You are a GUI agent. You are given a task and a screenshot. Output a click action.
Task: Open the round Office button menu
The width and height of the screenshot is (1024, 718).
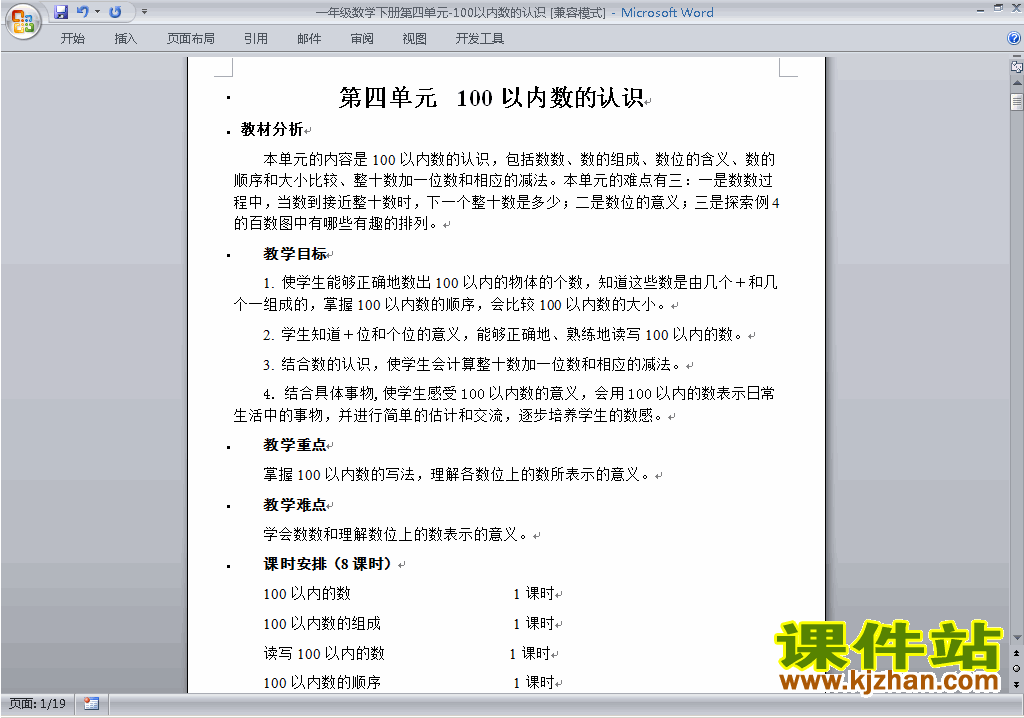click(x=23, y=22)
